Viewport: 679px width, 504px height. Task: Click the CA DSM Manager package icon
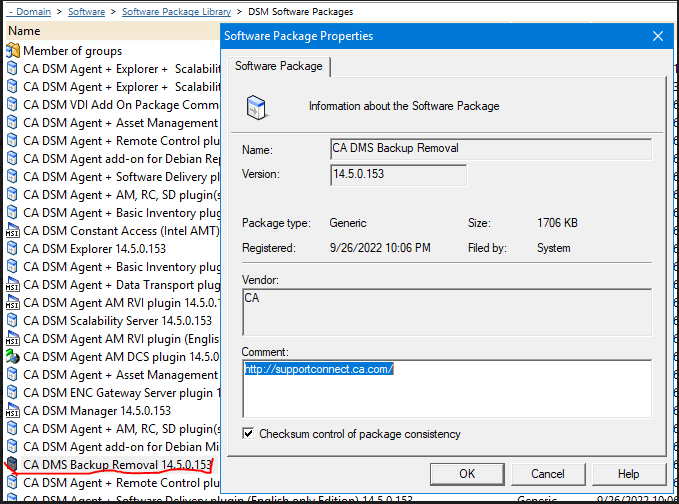click(x=12, y=411)
